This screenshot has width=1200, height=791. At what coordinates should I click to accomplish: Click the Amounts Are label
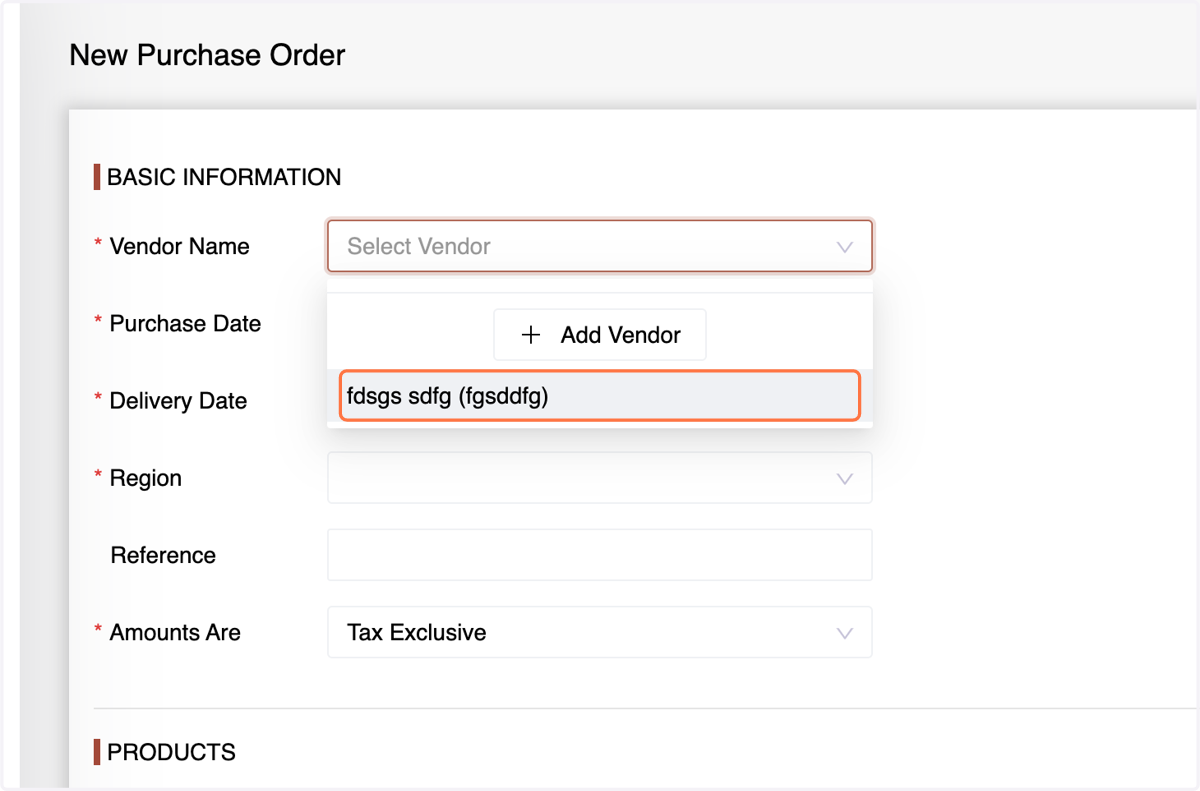tap(175, 632)
